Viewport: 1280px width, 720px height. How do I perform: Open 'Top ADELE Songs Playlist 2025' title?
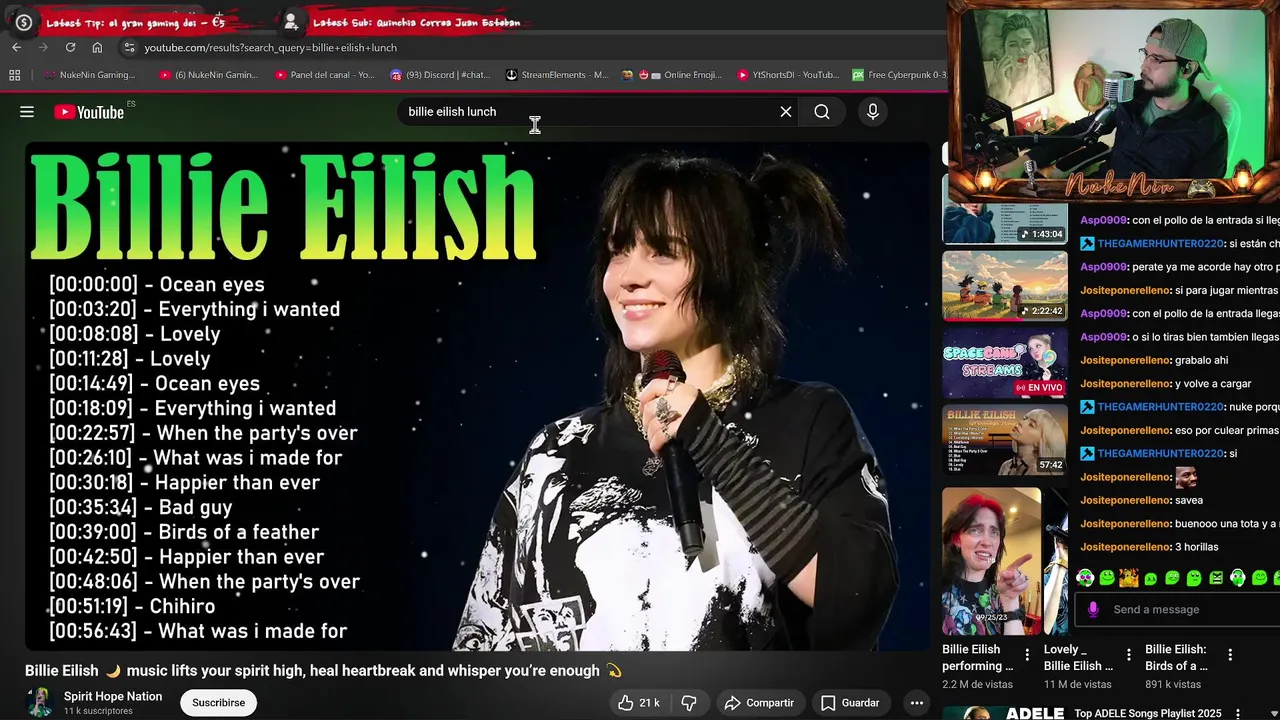coord(1148,714)
